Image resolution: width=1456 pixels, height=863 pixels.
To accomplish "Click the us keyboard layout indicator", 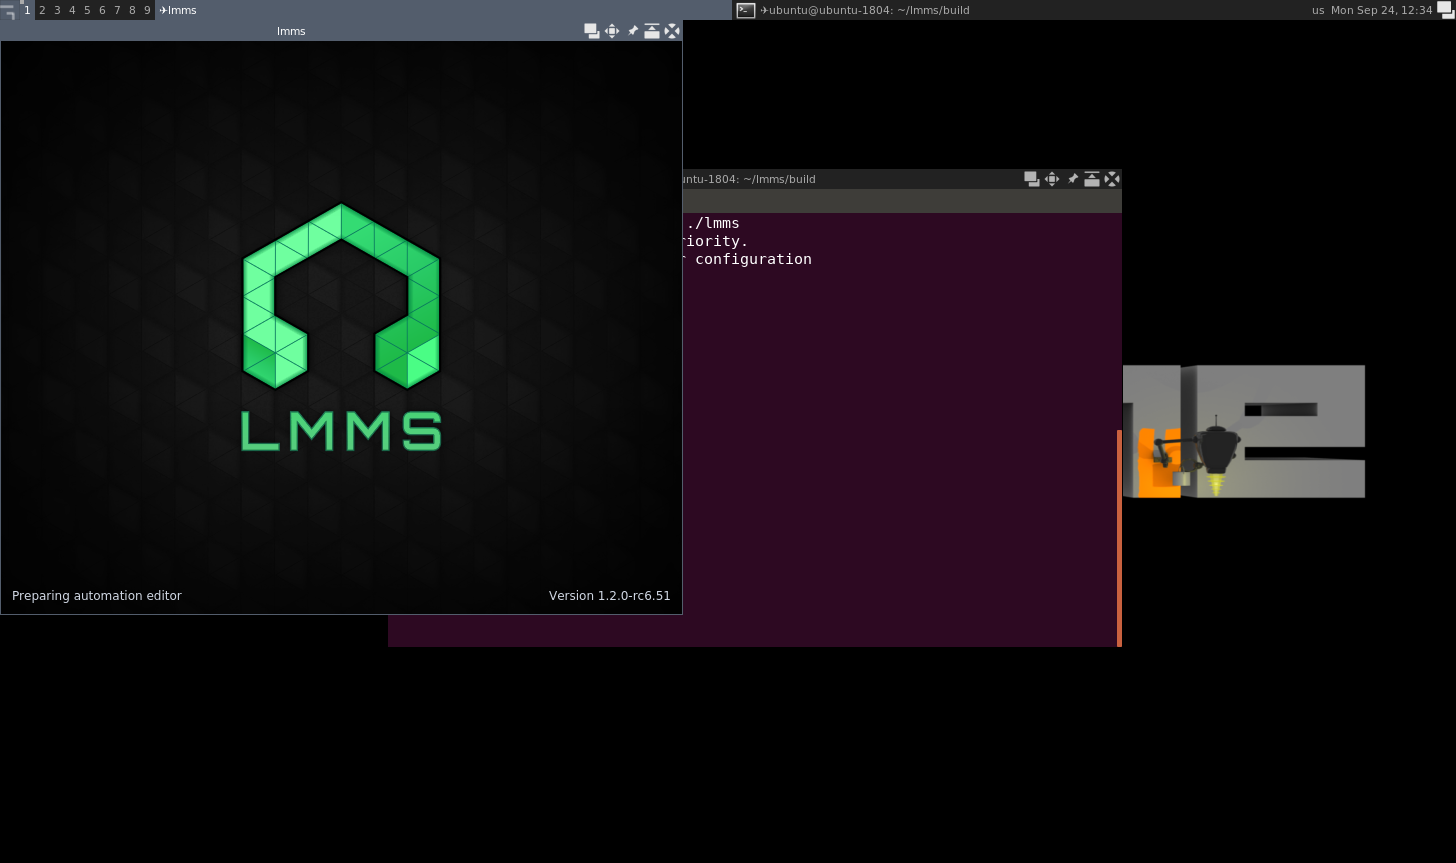I will [1317, 10].
